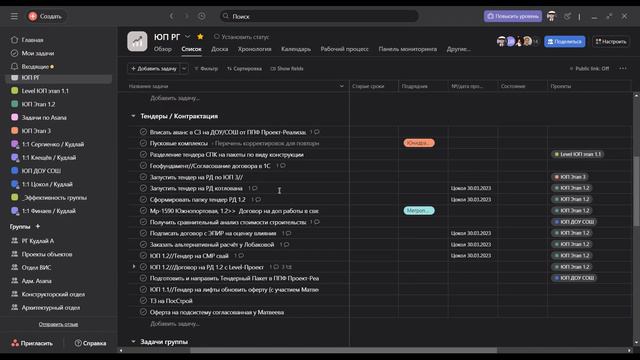
Task: Click Установить статус
Action: 241,37
